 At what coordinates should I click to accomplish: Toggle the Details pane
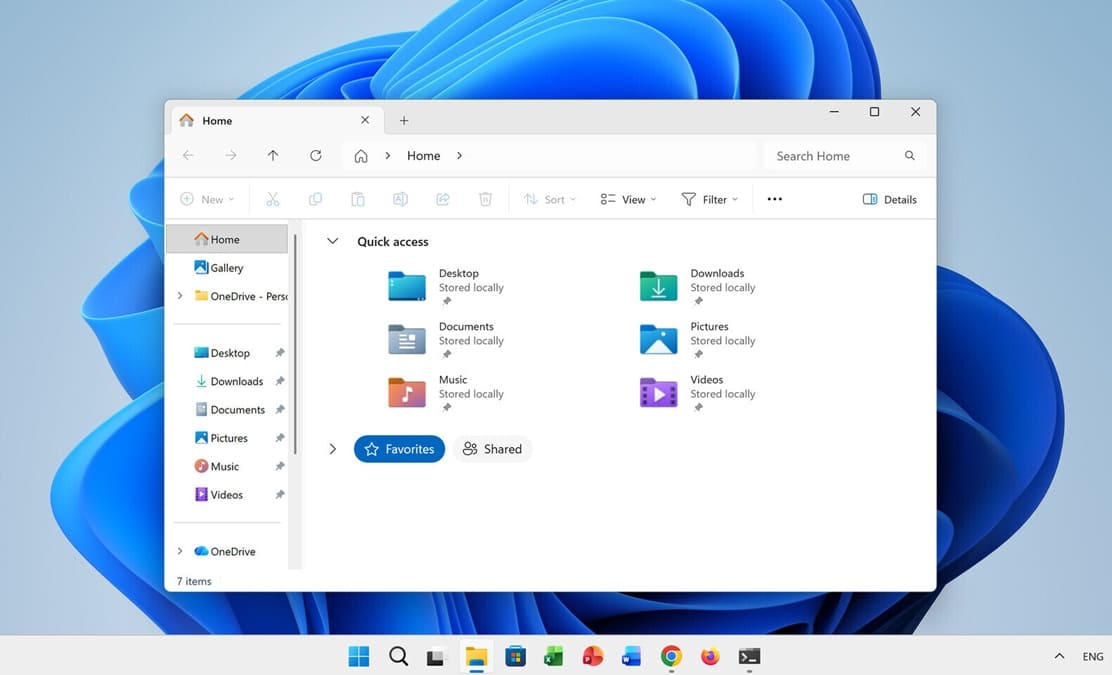tap(889, 199)
